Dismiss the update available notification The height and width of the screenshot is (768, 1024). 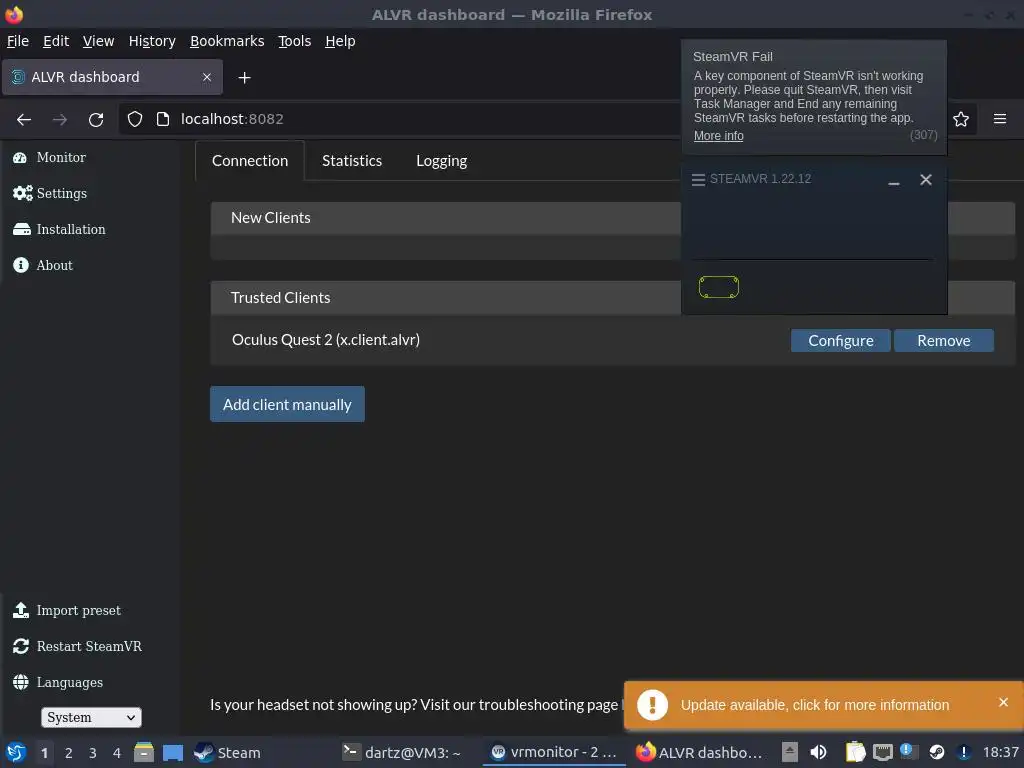(1003, 702)
